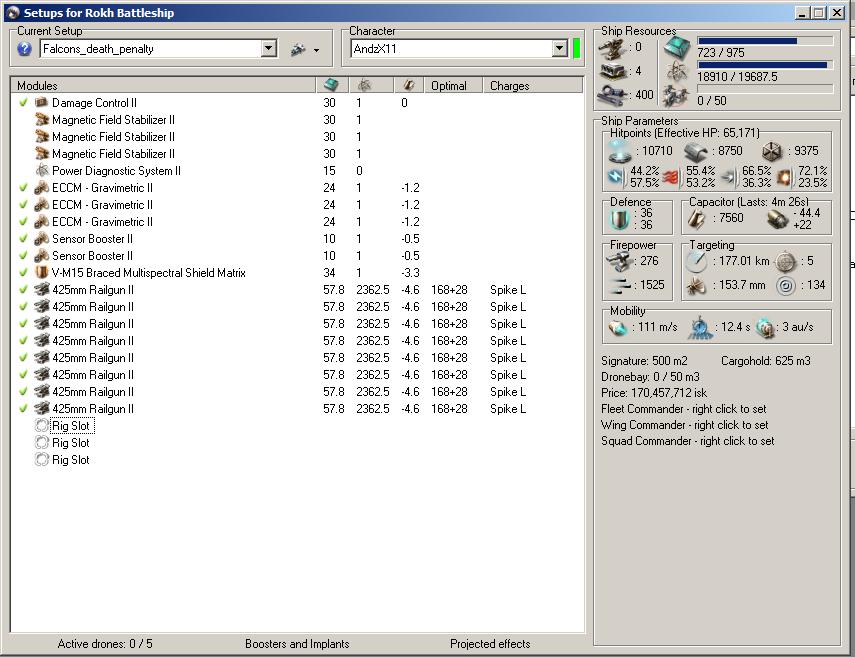The height and width of the screenshot is (657, 855).
Task: Click the first 425mm Railgun II turret icon
Action: [42, 290]
